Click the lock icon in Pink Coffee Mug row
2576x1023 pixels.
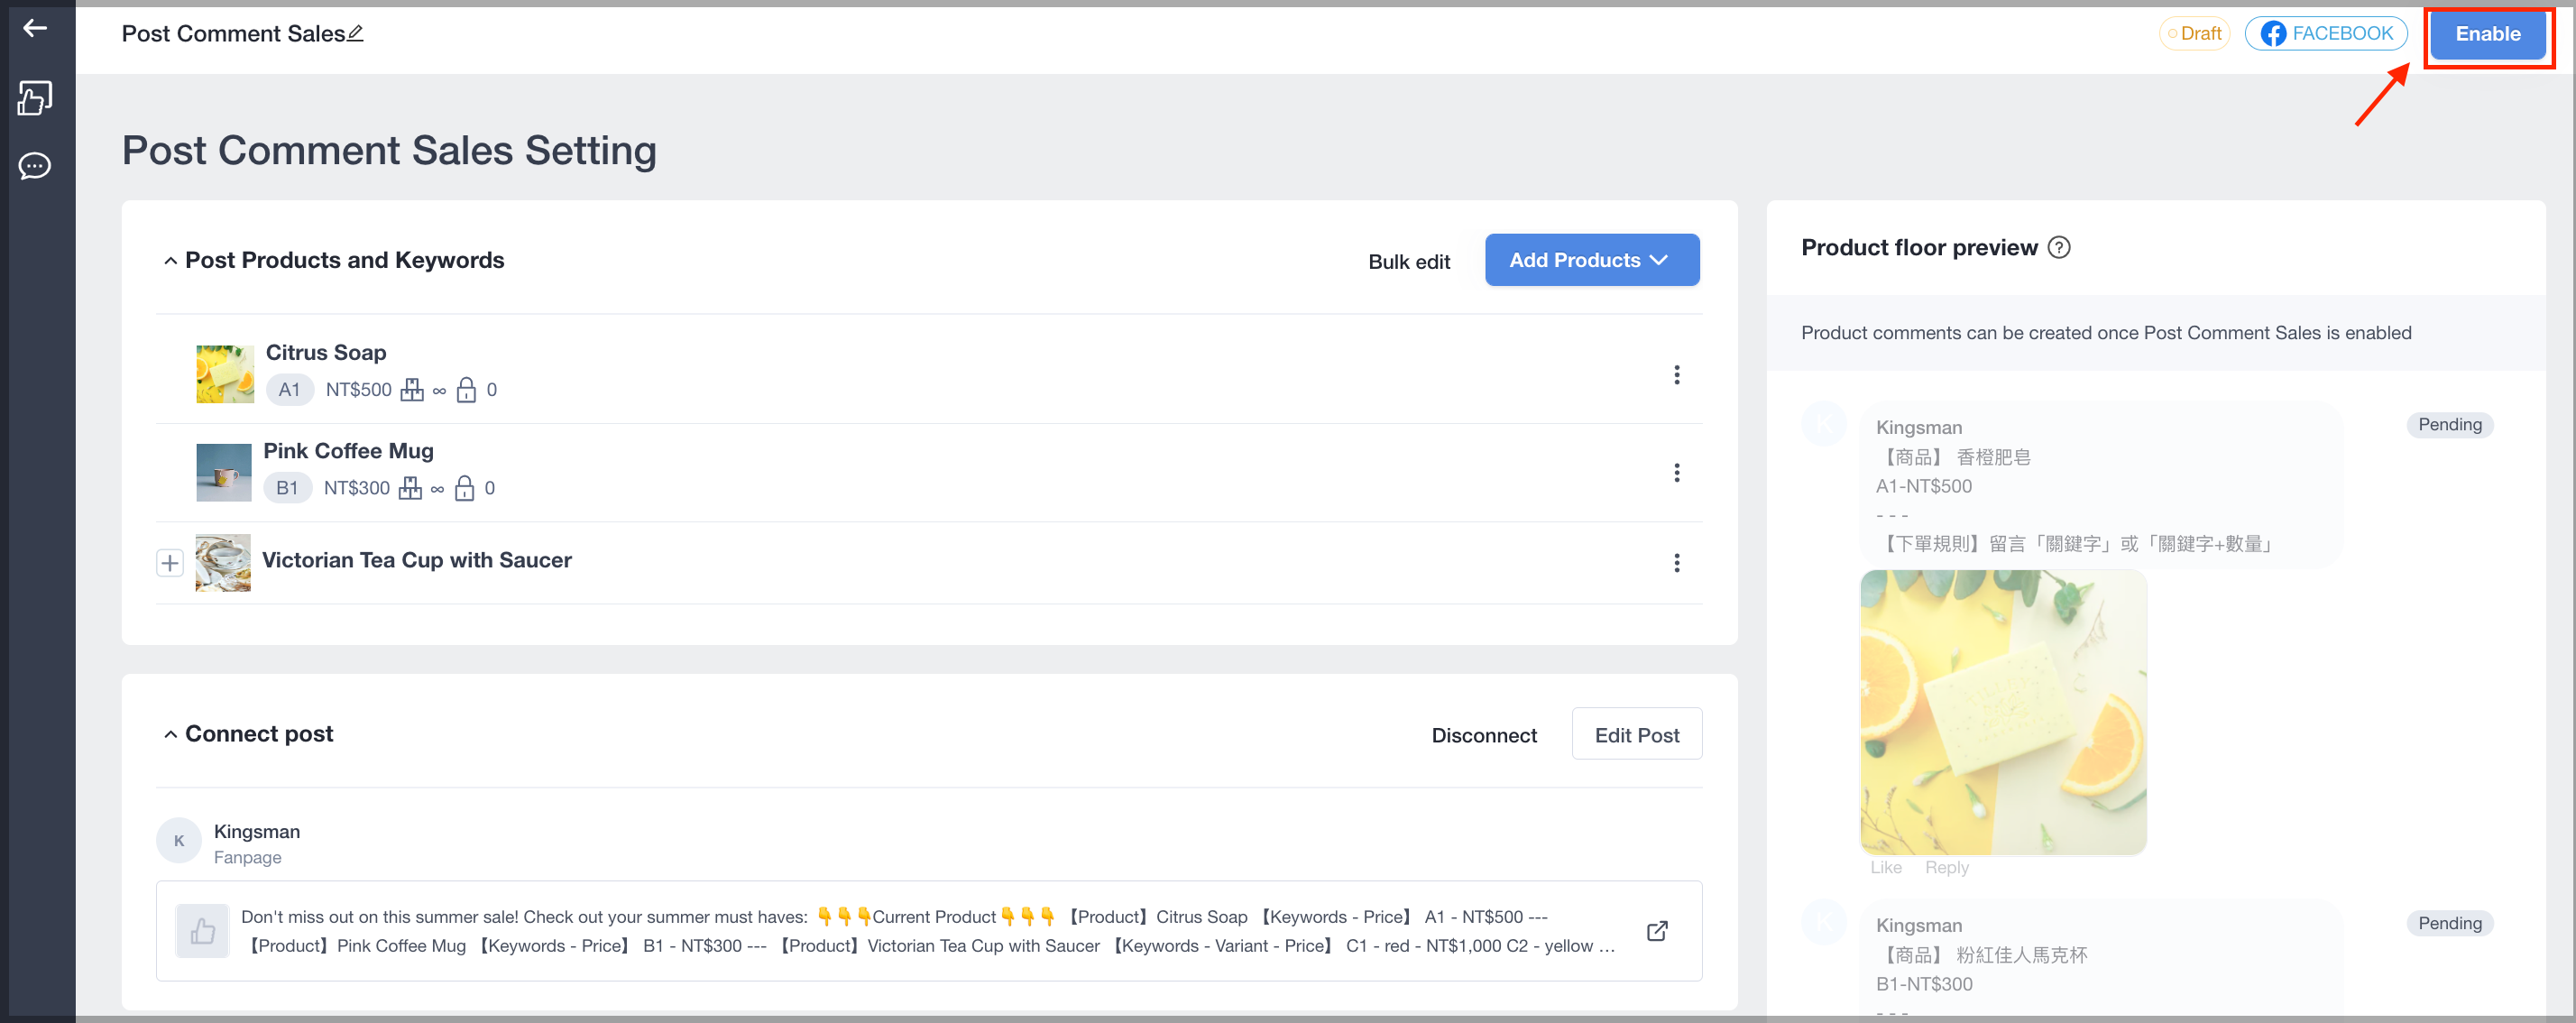point(464,488)
